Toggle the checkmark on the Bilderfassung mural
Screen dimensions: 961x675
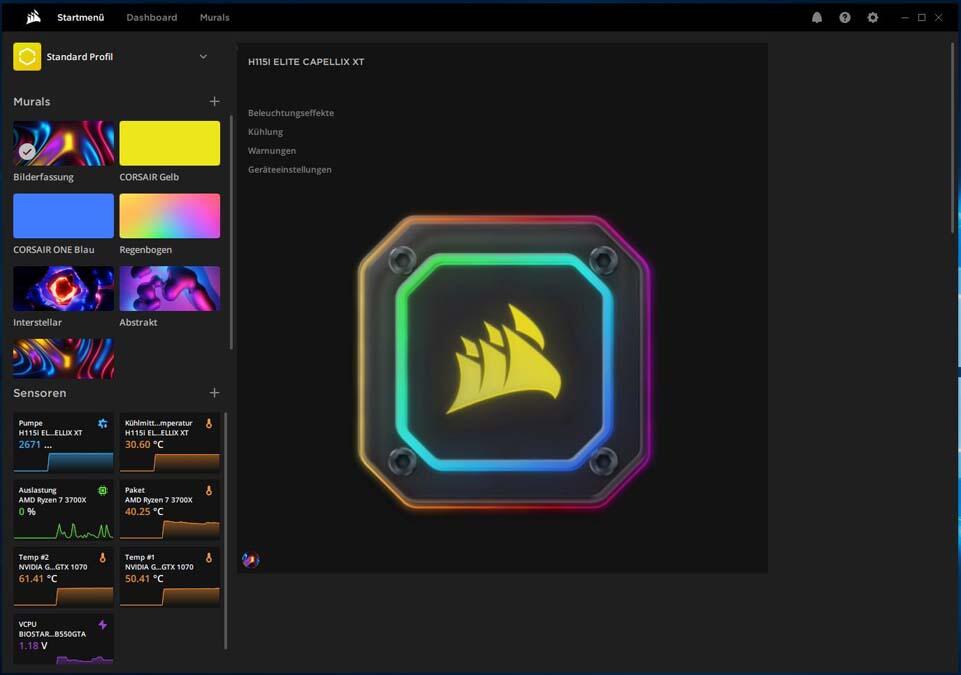(27, 151)
